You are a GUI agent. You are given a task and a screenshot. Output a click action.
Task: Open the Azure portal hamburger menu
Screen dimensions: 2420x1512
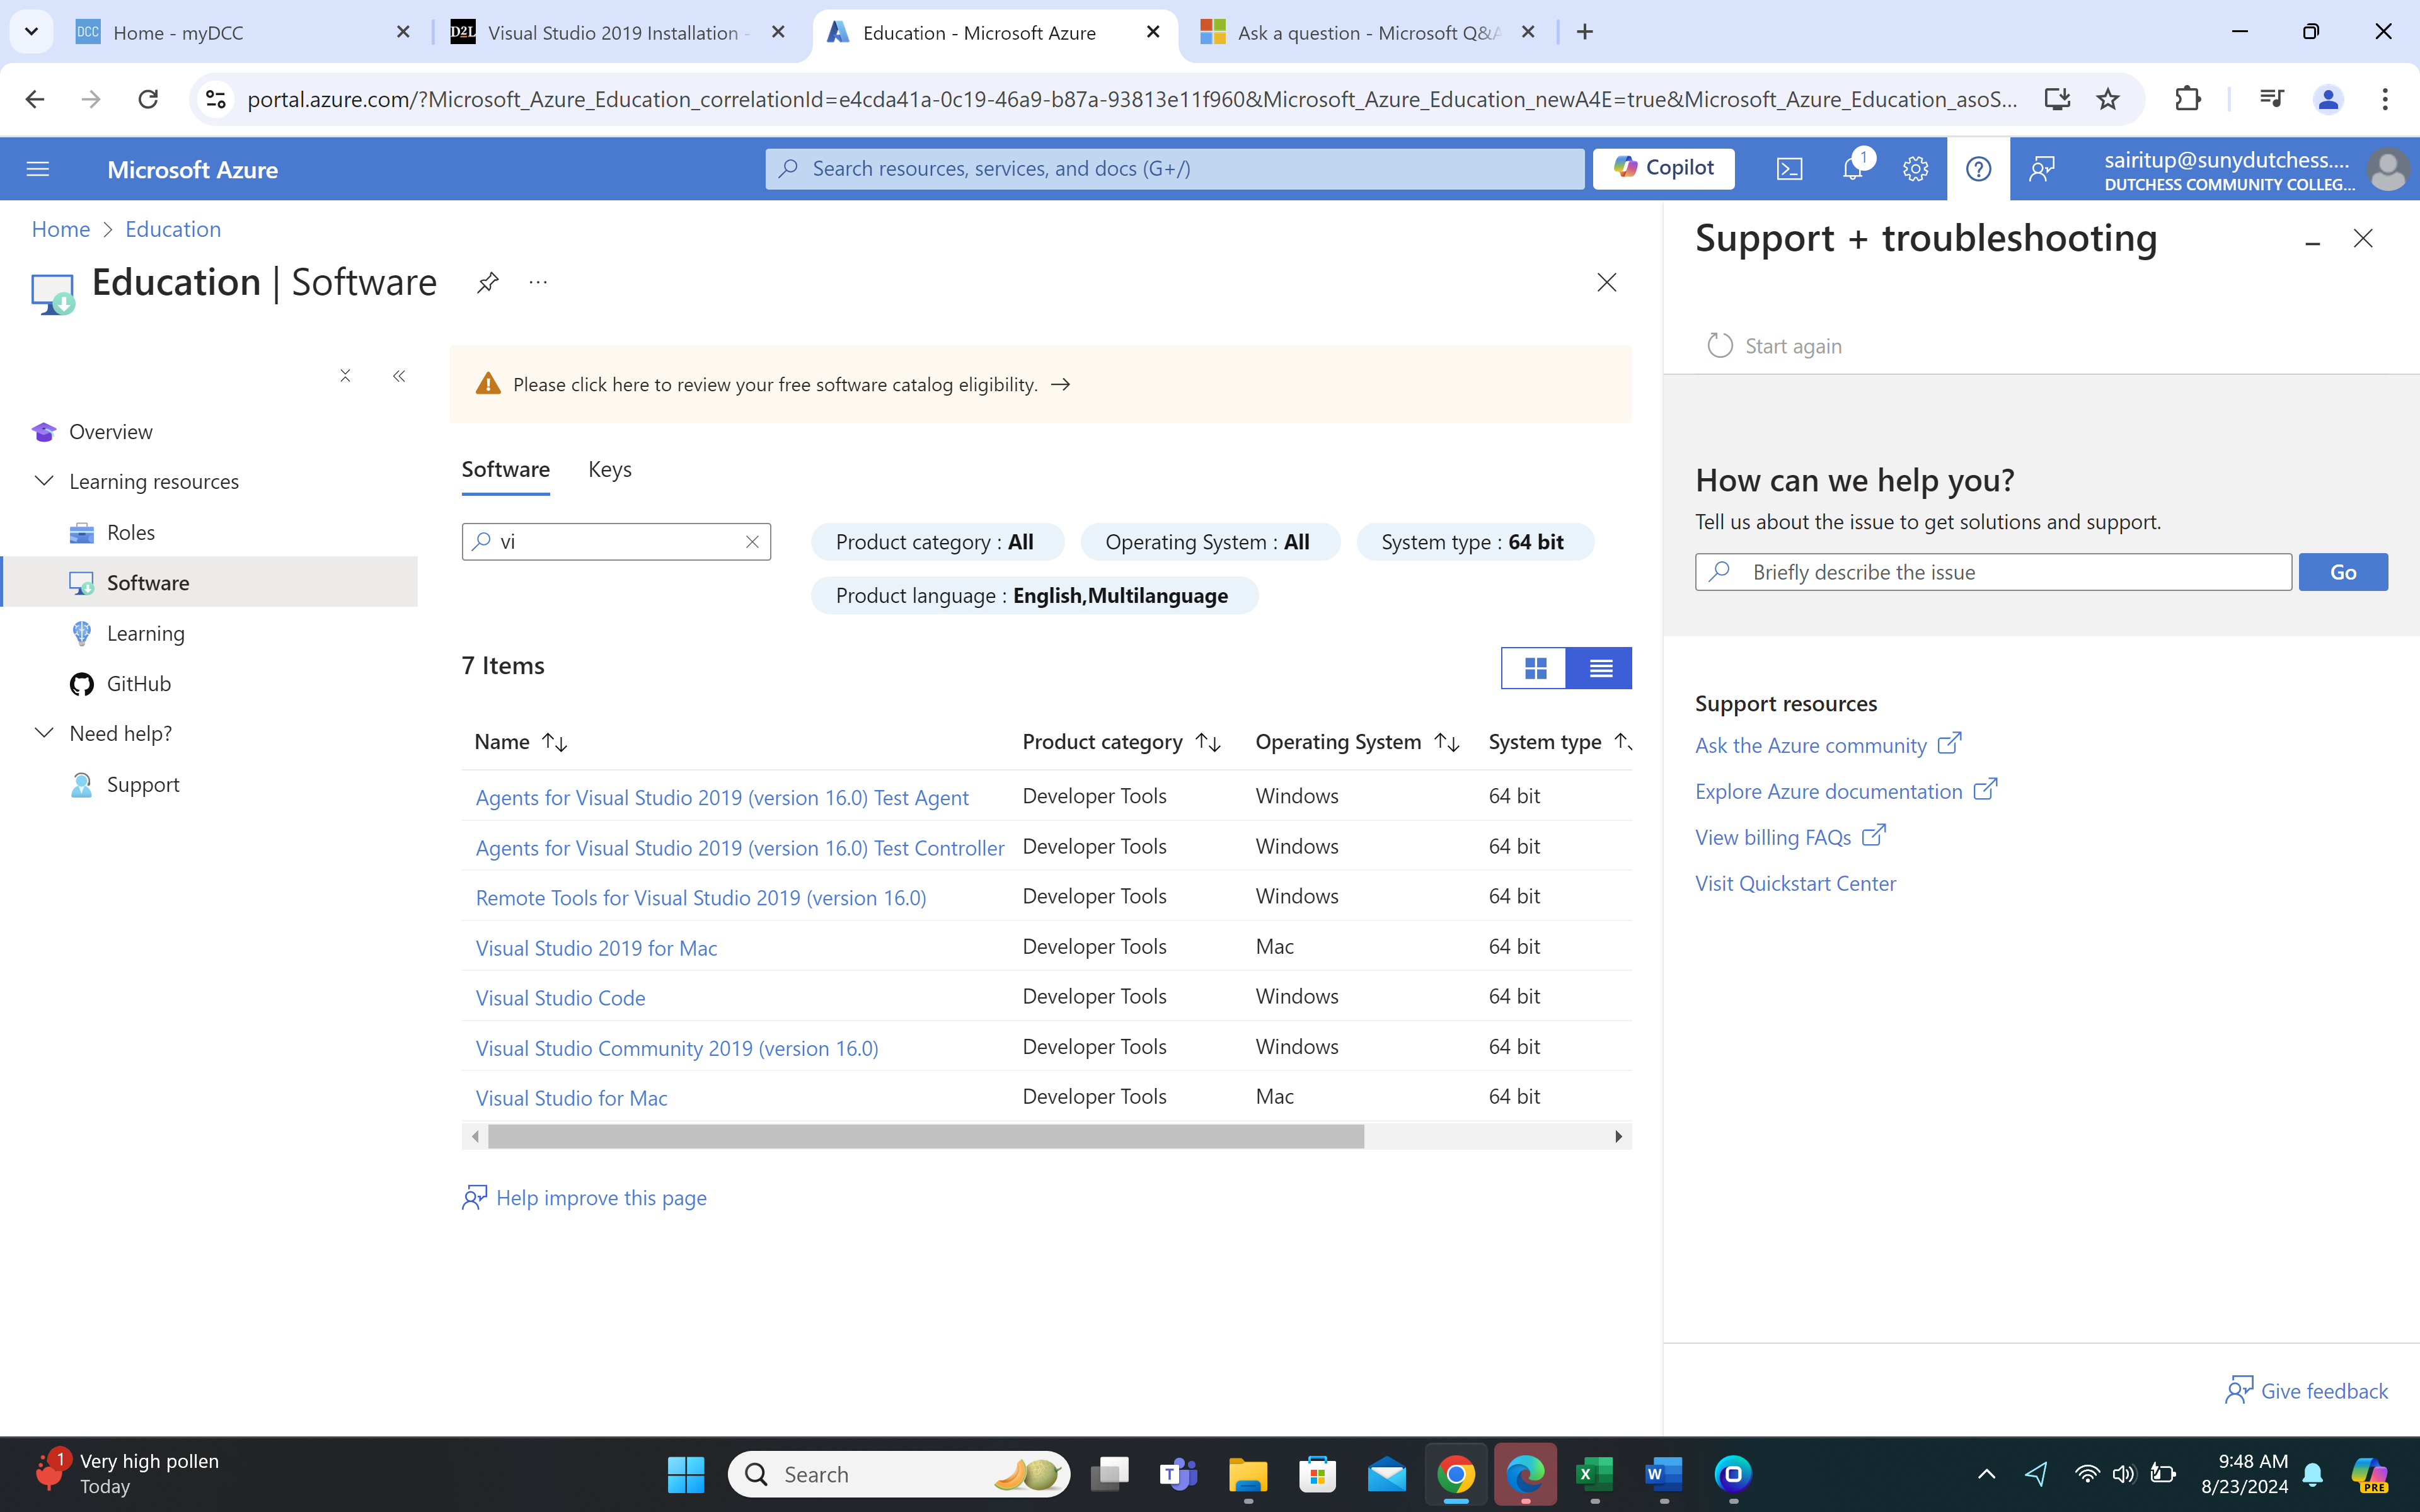(x=37, y=168)
